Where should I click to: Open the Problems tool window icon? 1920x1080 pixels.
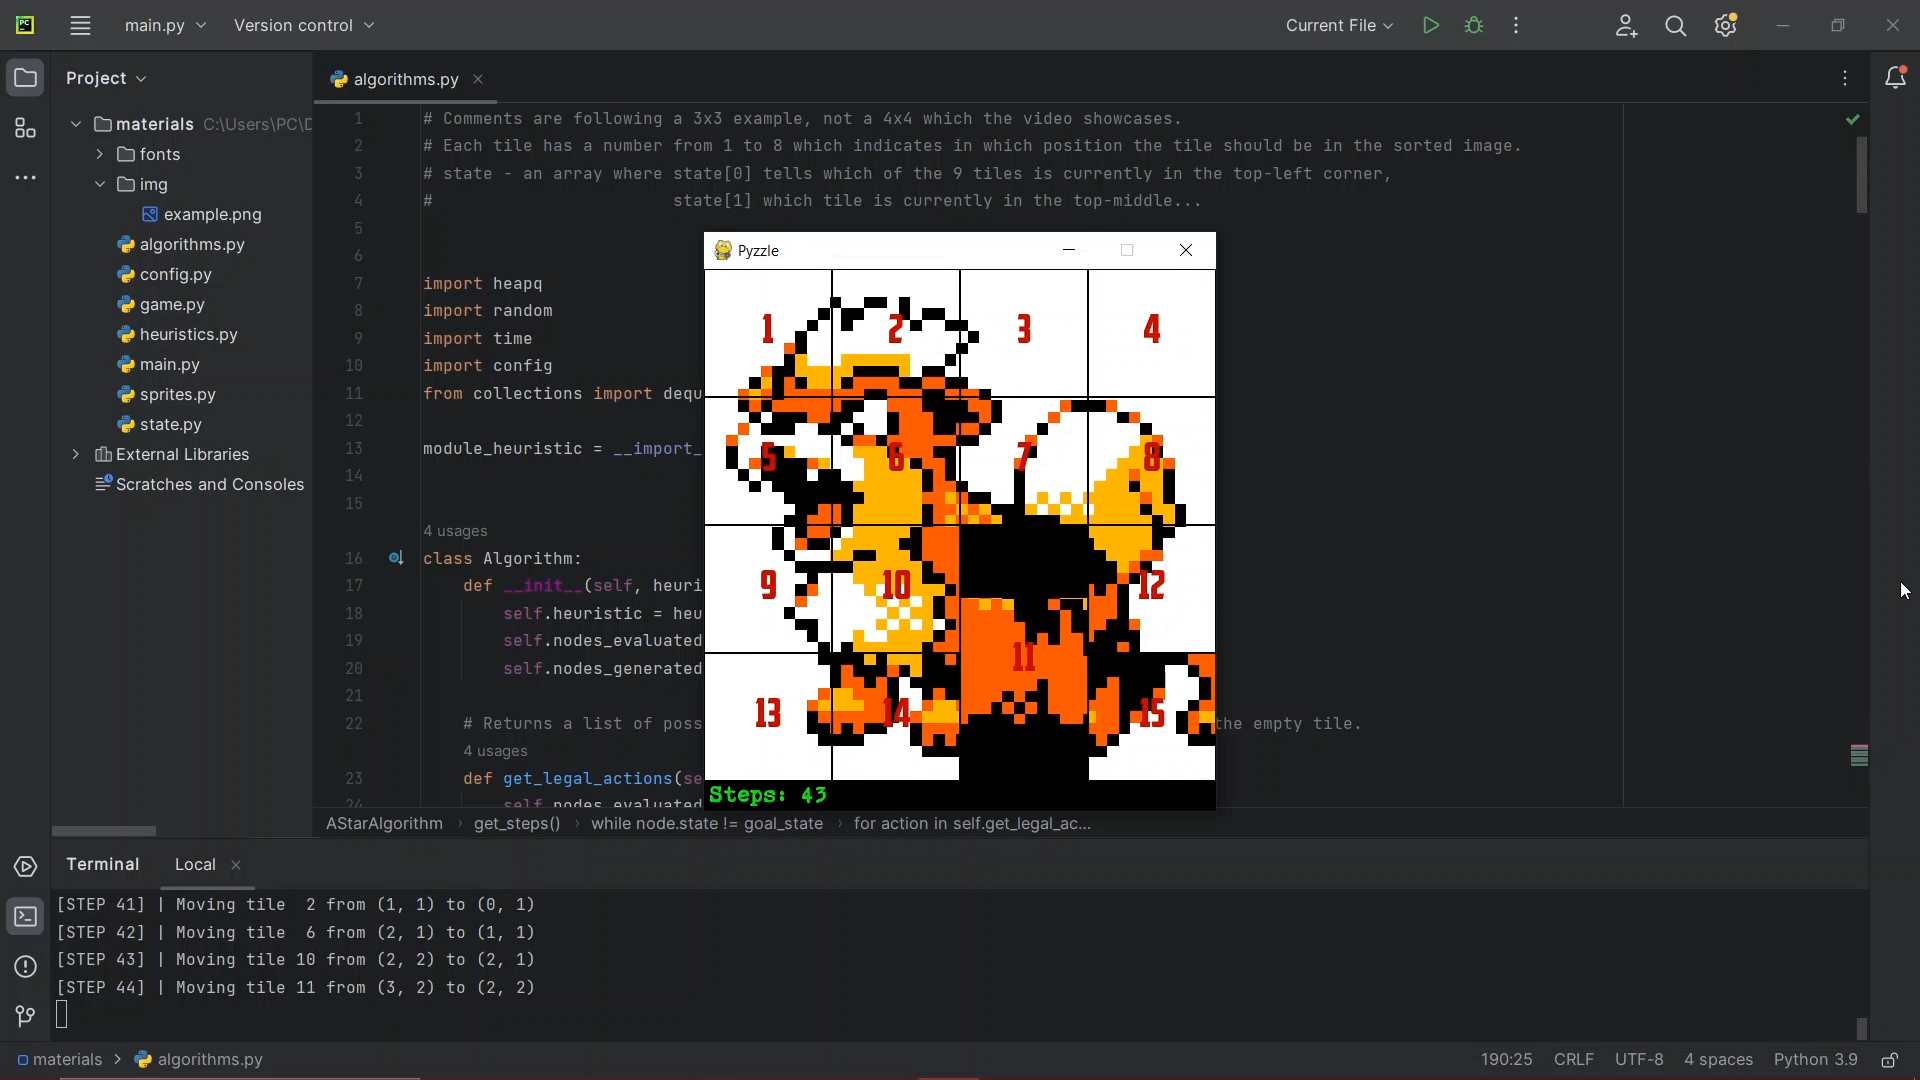coord(26,968)
